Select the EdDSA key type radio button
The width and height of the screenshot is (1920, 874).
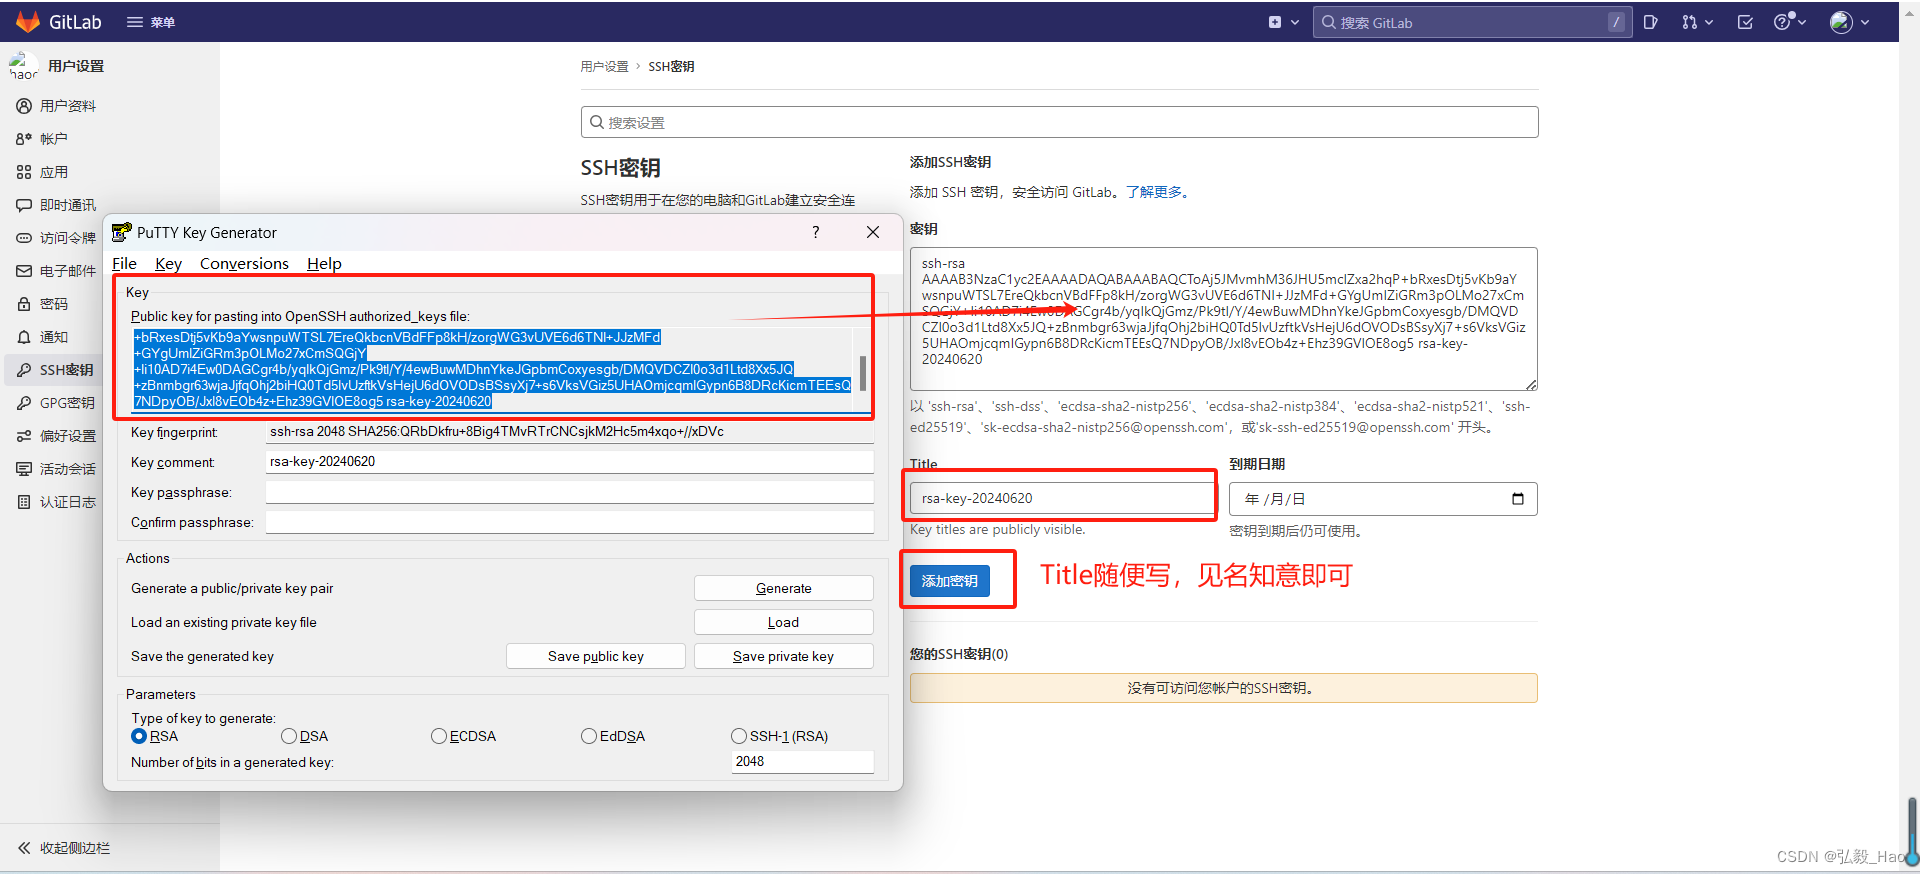(589, 736)
